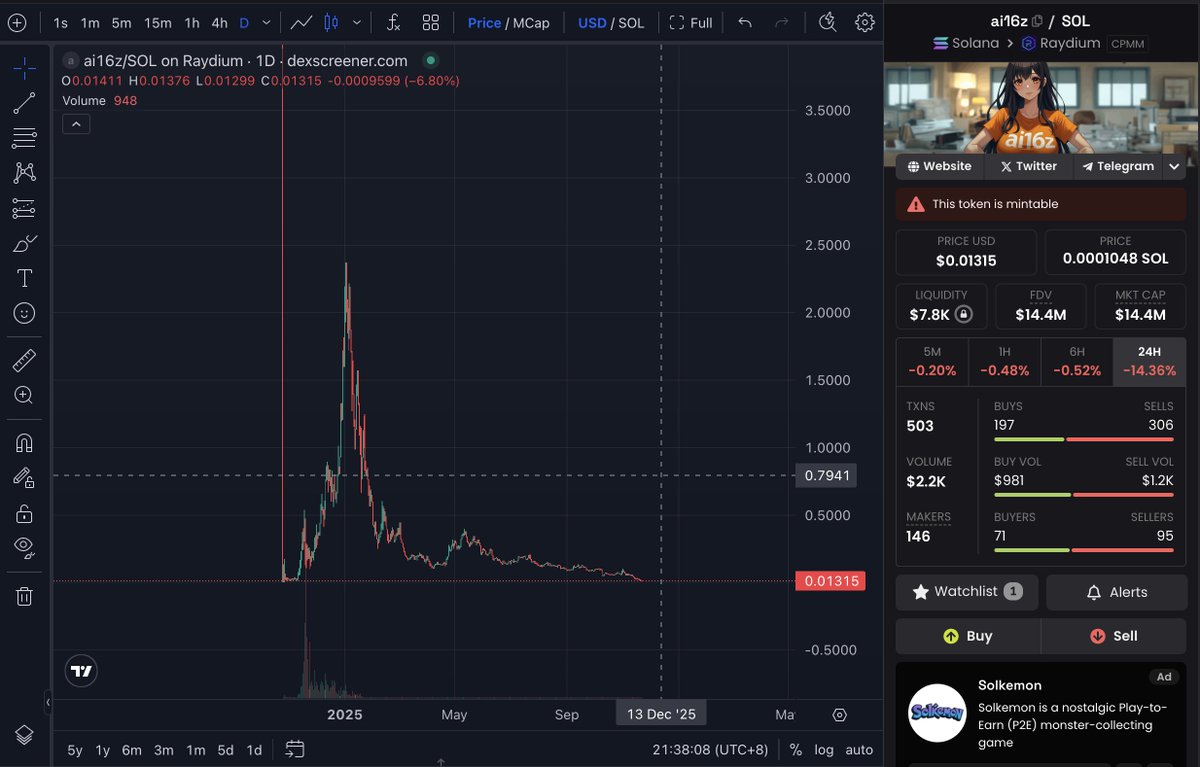Expand the chart type dropdown arrow

coord(359,22)
